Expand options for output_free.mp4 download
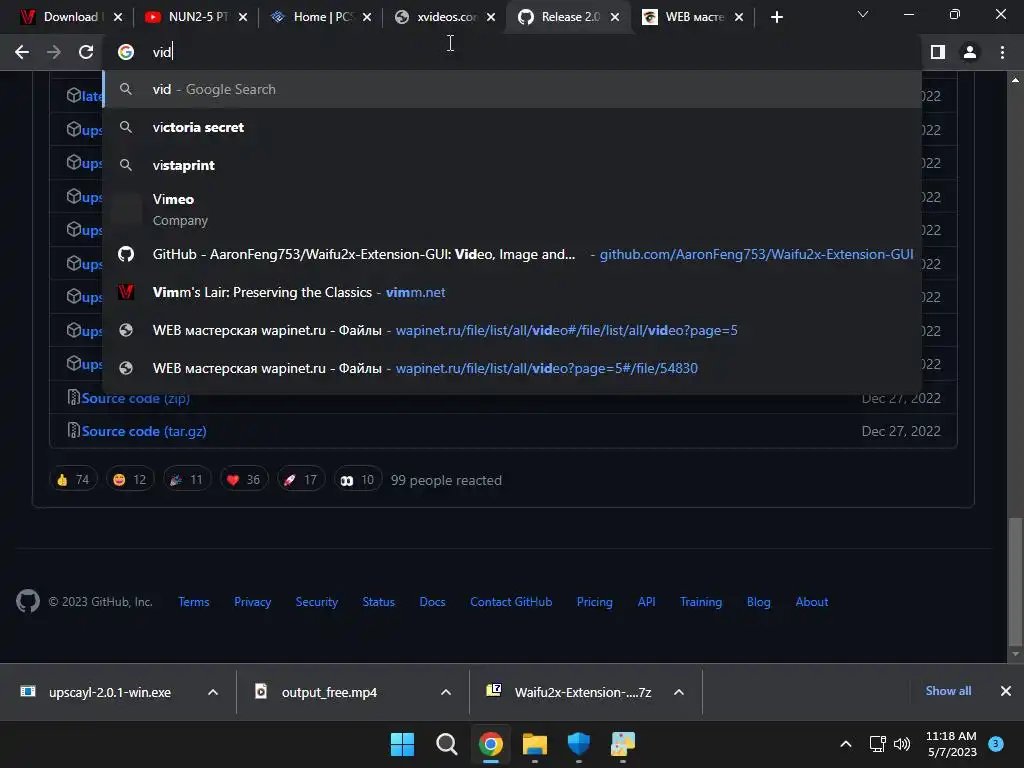Screen dimensions: 1024x768 click(446, 692)
